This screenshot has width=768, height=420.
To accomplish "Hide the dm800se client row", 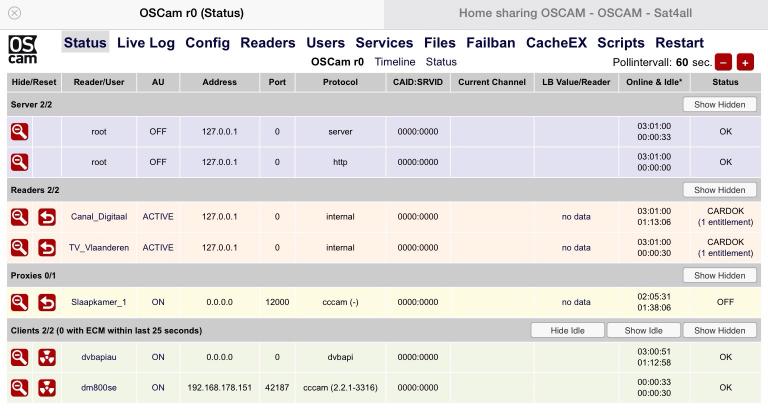I will click(x=19, y=387).
